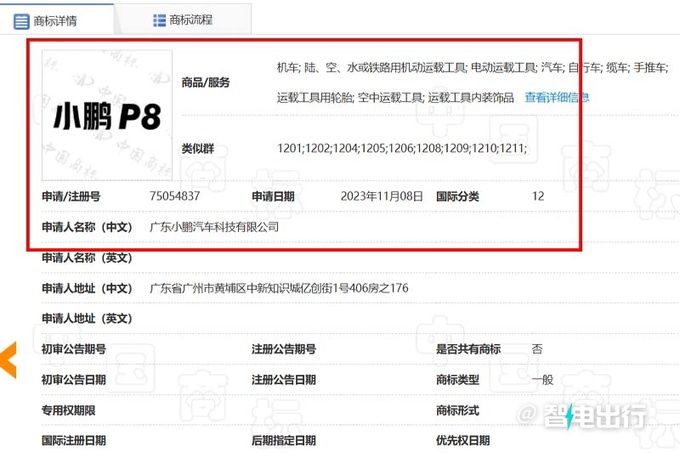The height and width of the screenshot is (453, 680).
Task: Click the 初审公告期号 label
Action: tap(74, 349)
